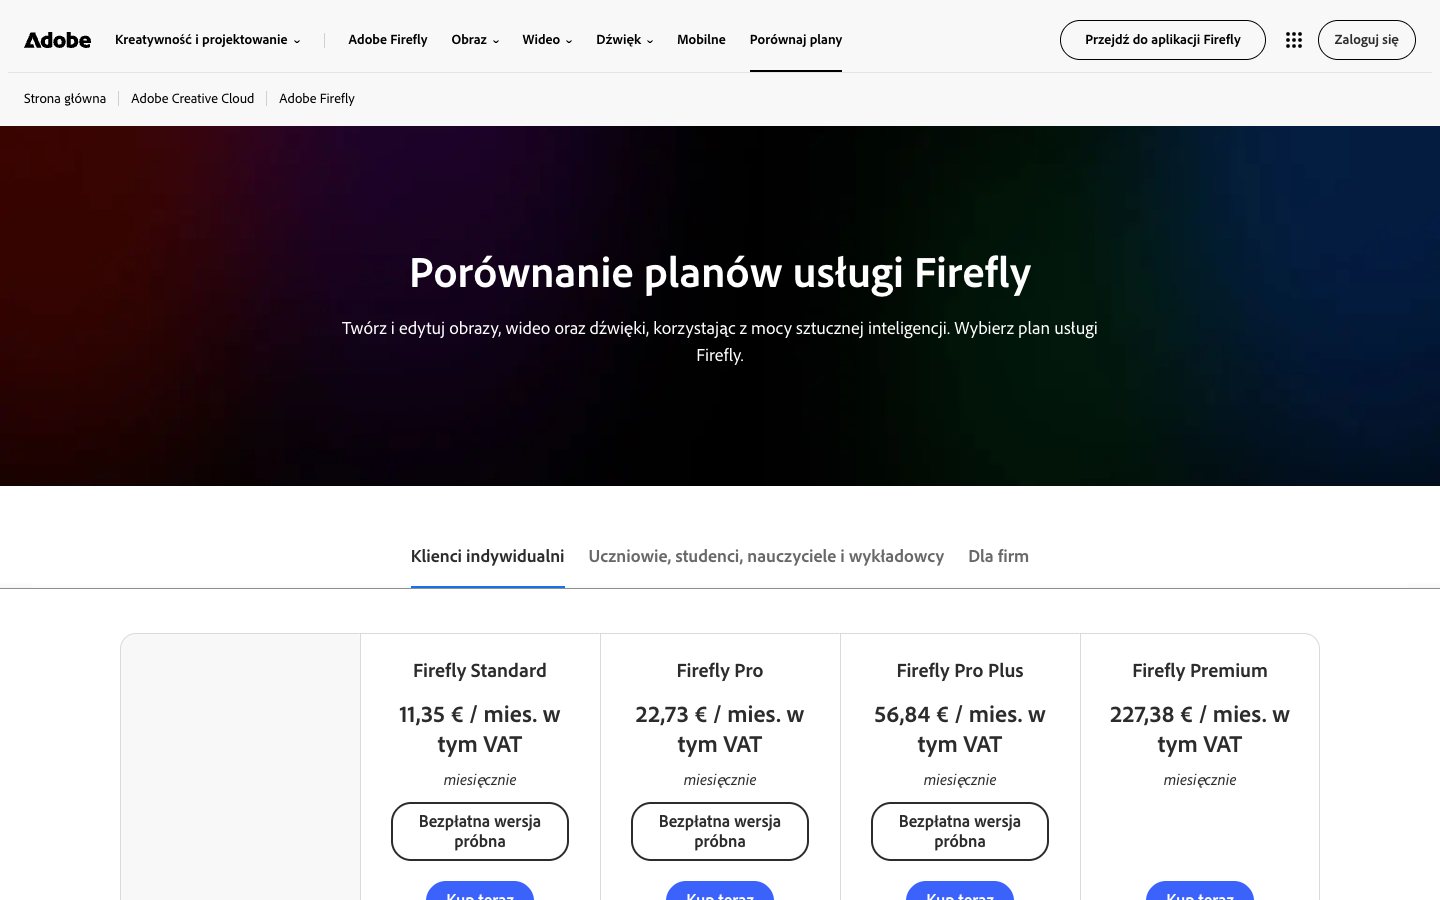Click the Porównanie planów usługi Firefly heading
The image size is (1440, 900).
coord(720,273)
